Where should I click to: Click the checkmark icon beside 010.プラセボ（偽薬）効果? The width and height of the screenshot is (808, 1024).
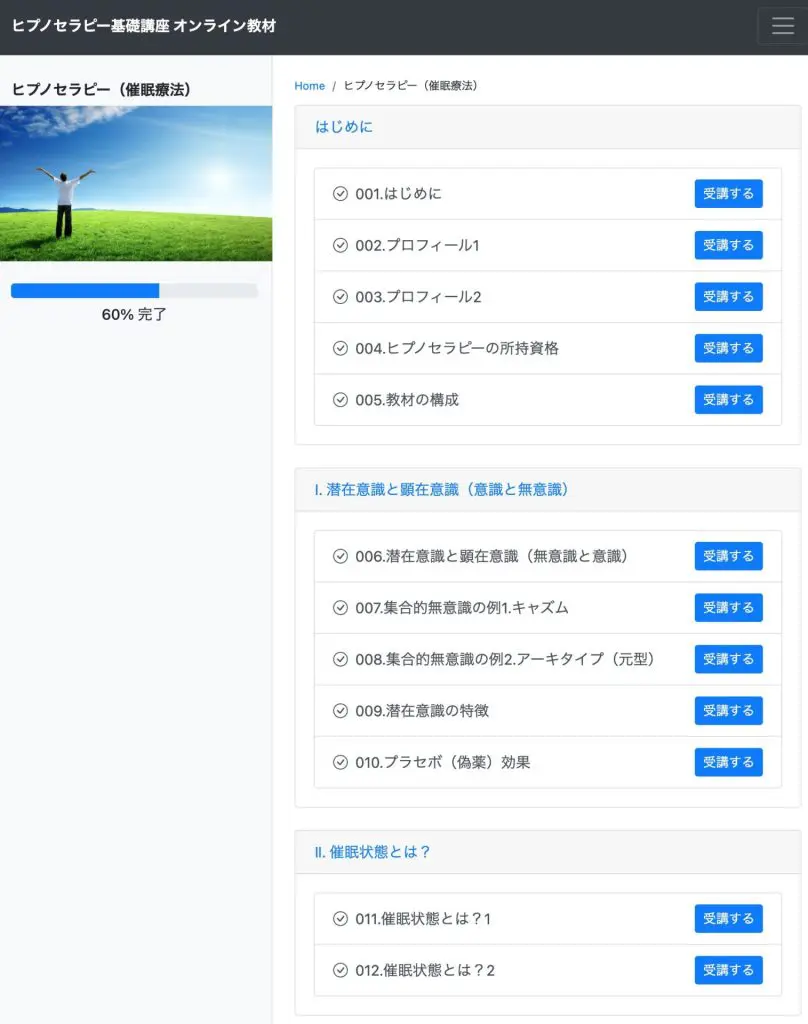tap(340, 763)
